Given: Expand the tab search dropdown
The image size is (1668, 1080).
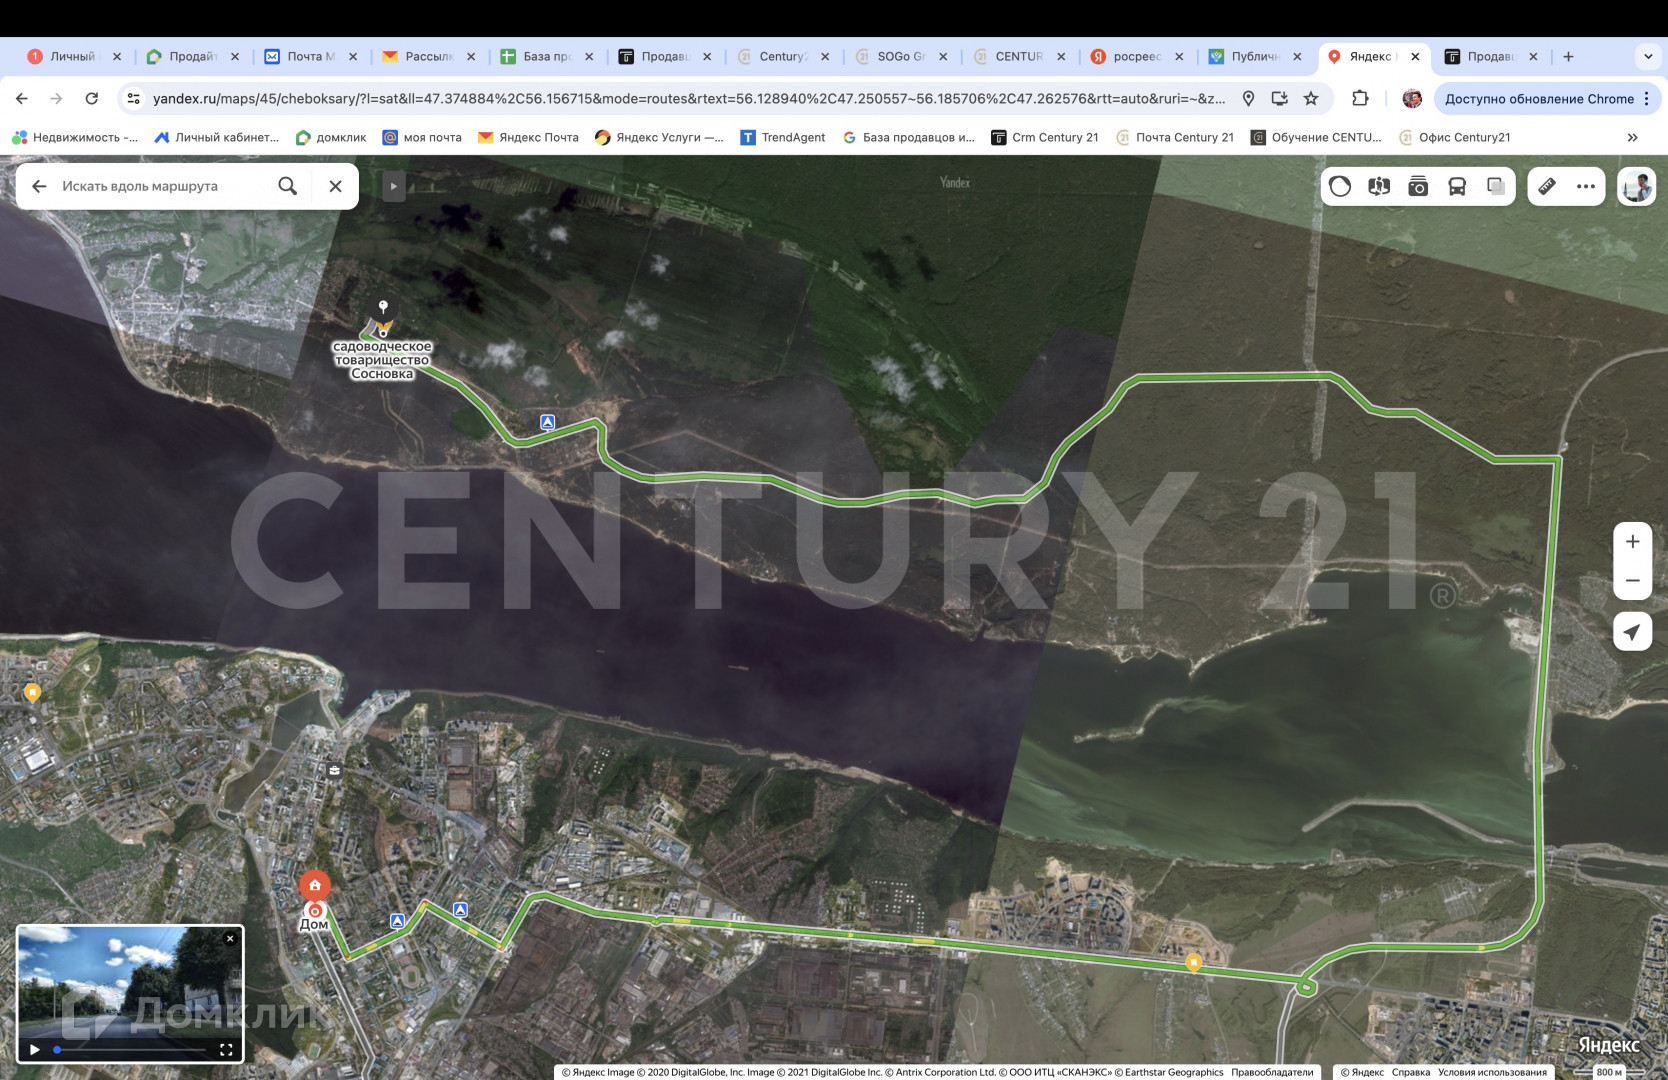Looking at the screenshot, I should (1648, 57).
